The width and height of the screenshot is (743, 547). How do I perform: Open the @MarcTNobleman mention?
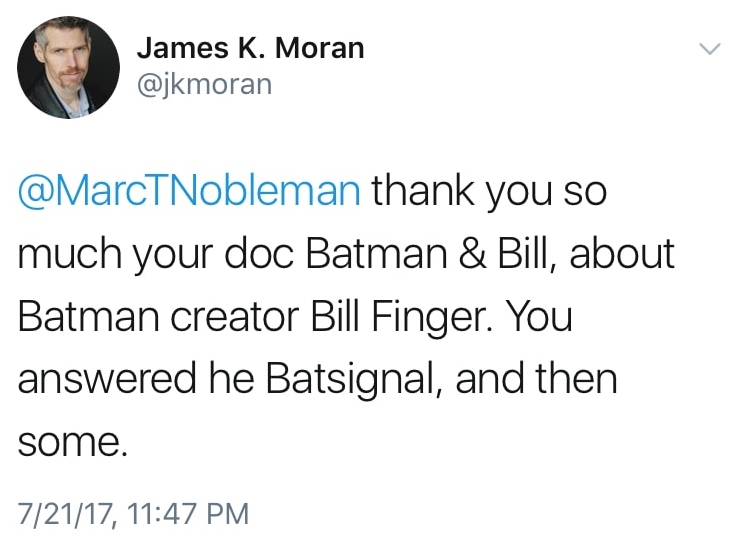pyautogui.click(x=189, y=191)
